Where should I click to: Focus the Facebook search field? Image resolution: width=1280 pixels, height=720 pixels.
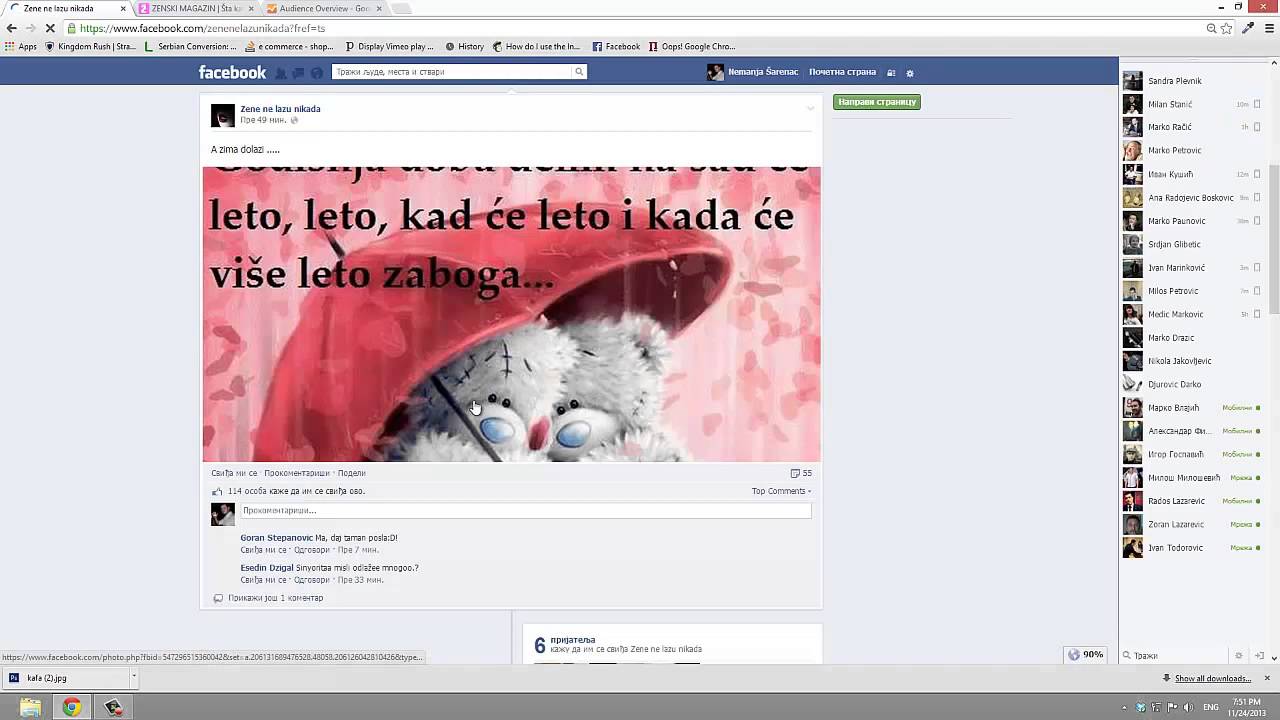tap(452, 72)
